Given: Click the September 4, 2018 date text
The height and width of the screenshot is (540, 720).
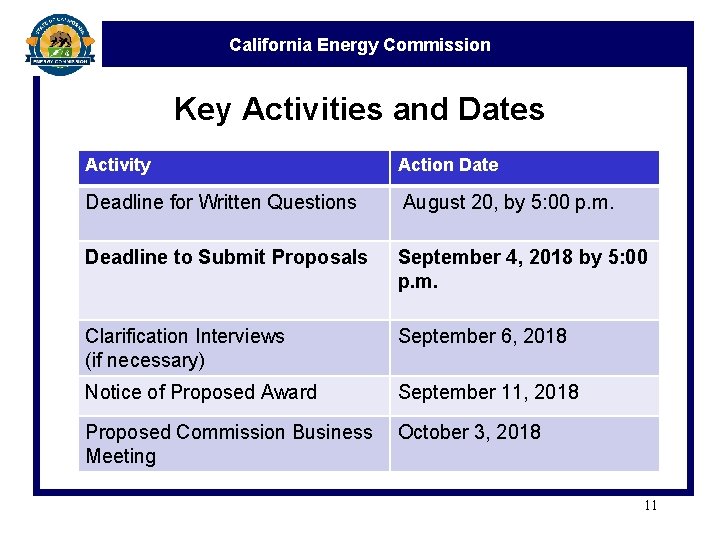Looking at the screenshot, I should tap(523, 257).
